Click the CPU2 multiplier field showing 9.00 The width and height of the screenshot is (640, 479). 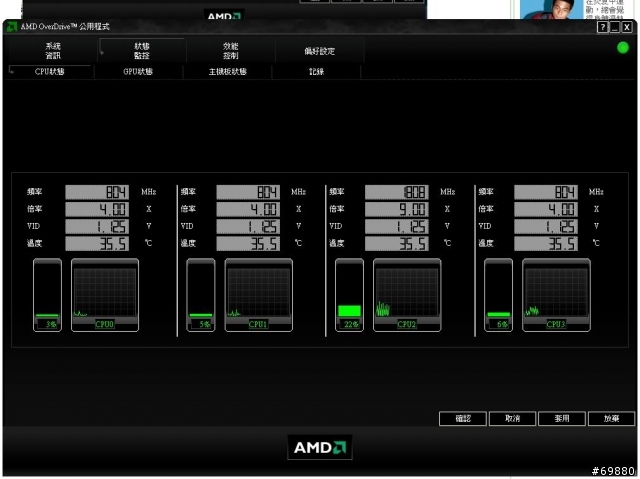(x=397, y=209)
